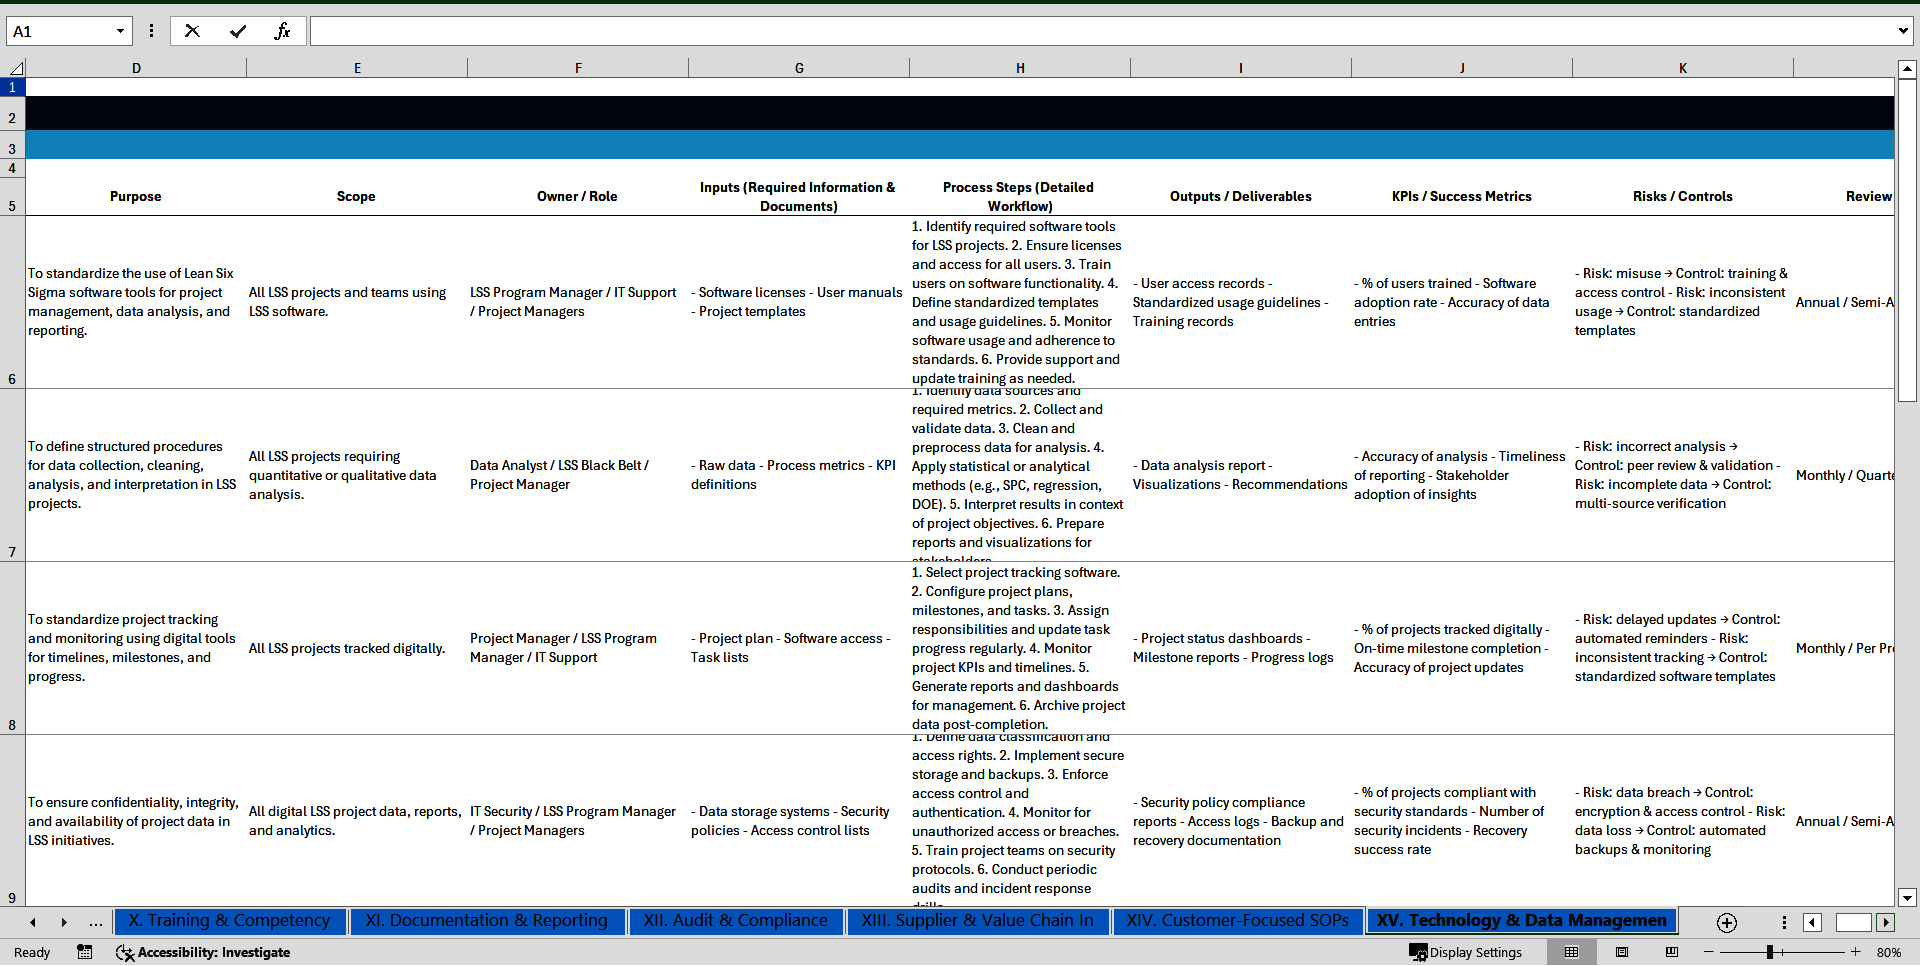Expand the formula bar with chevron
This screenshot has width=1920, height=966.
pyautogui.click(x=1902, y=31)
